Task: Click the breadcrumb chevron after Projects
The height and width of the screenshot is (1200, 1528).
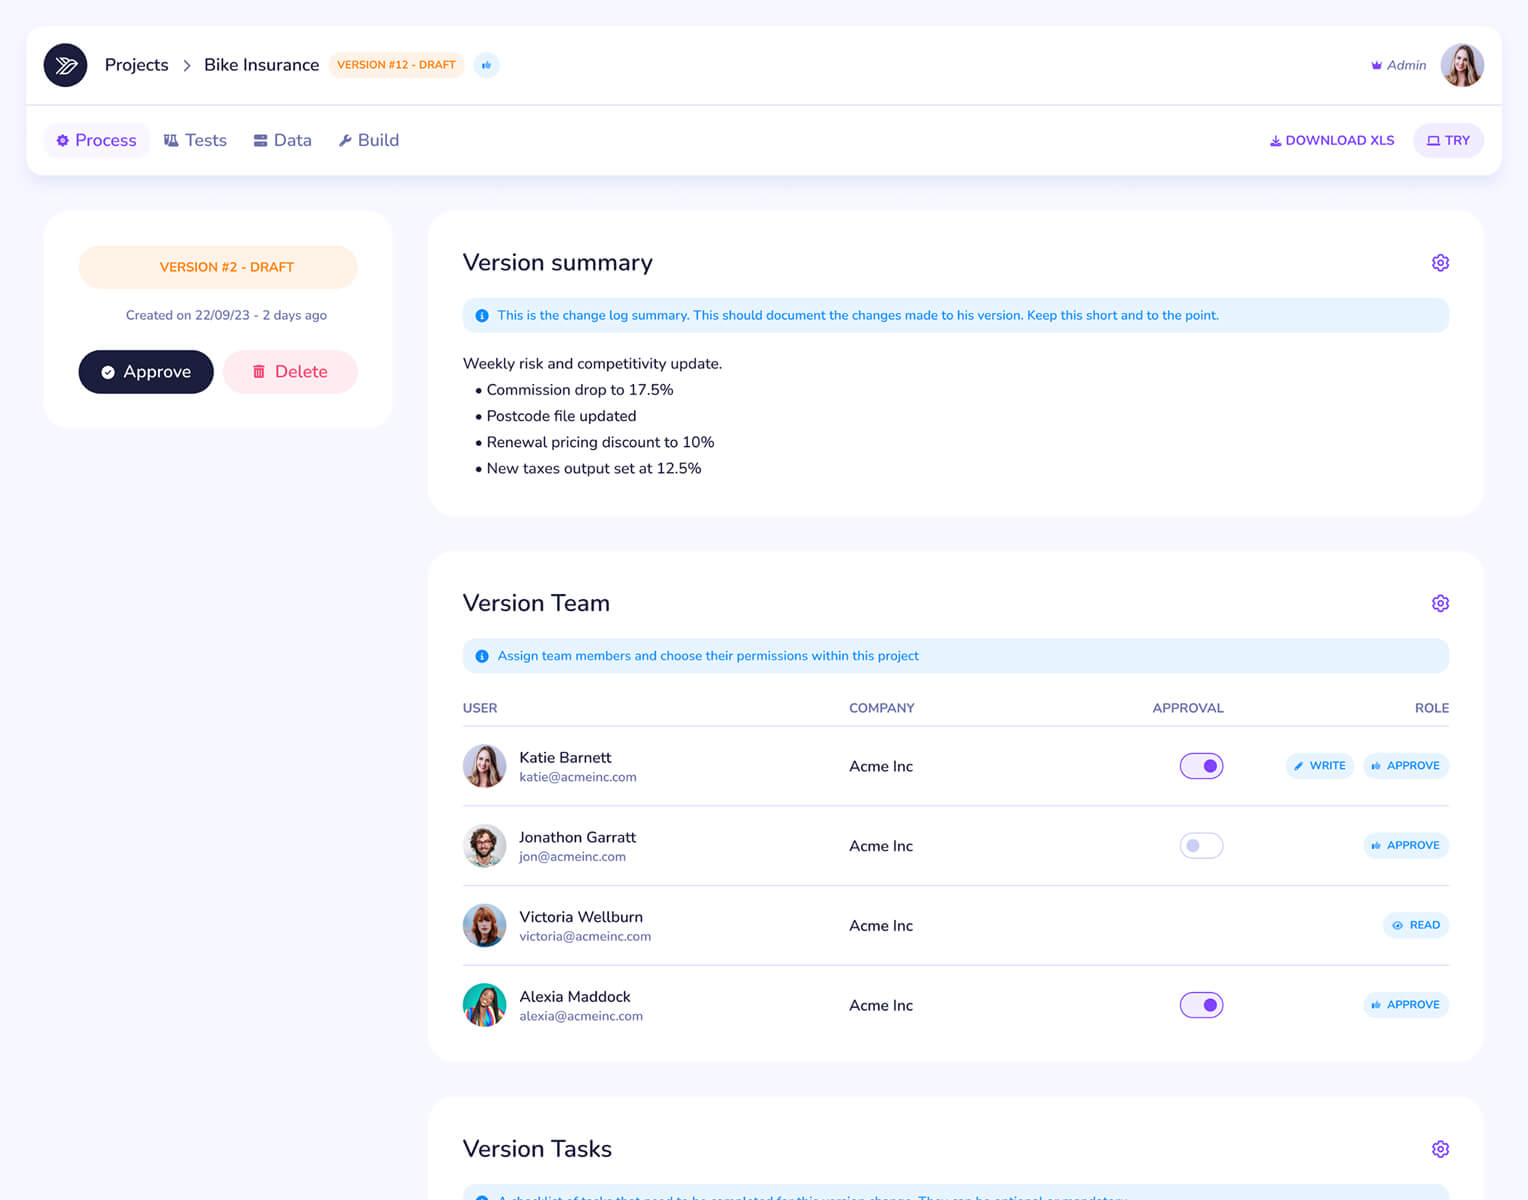Action: 187,65
